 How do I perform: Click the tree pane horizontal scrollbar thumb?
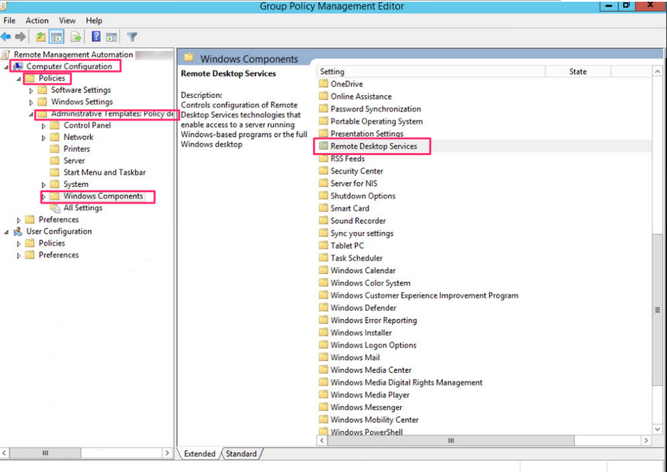click(45, 453)
